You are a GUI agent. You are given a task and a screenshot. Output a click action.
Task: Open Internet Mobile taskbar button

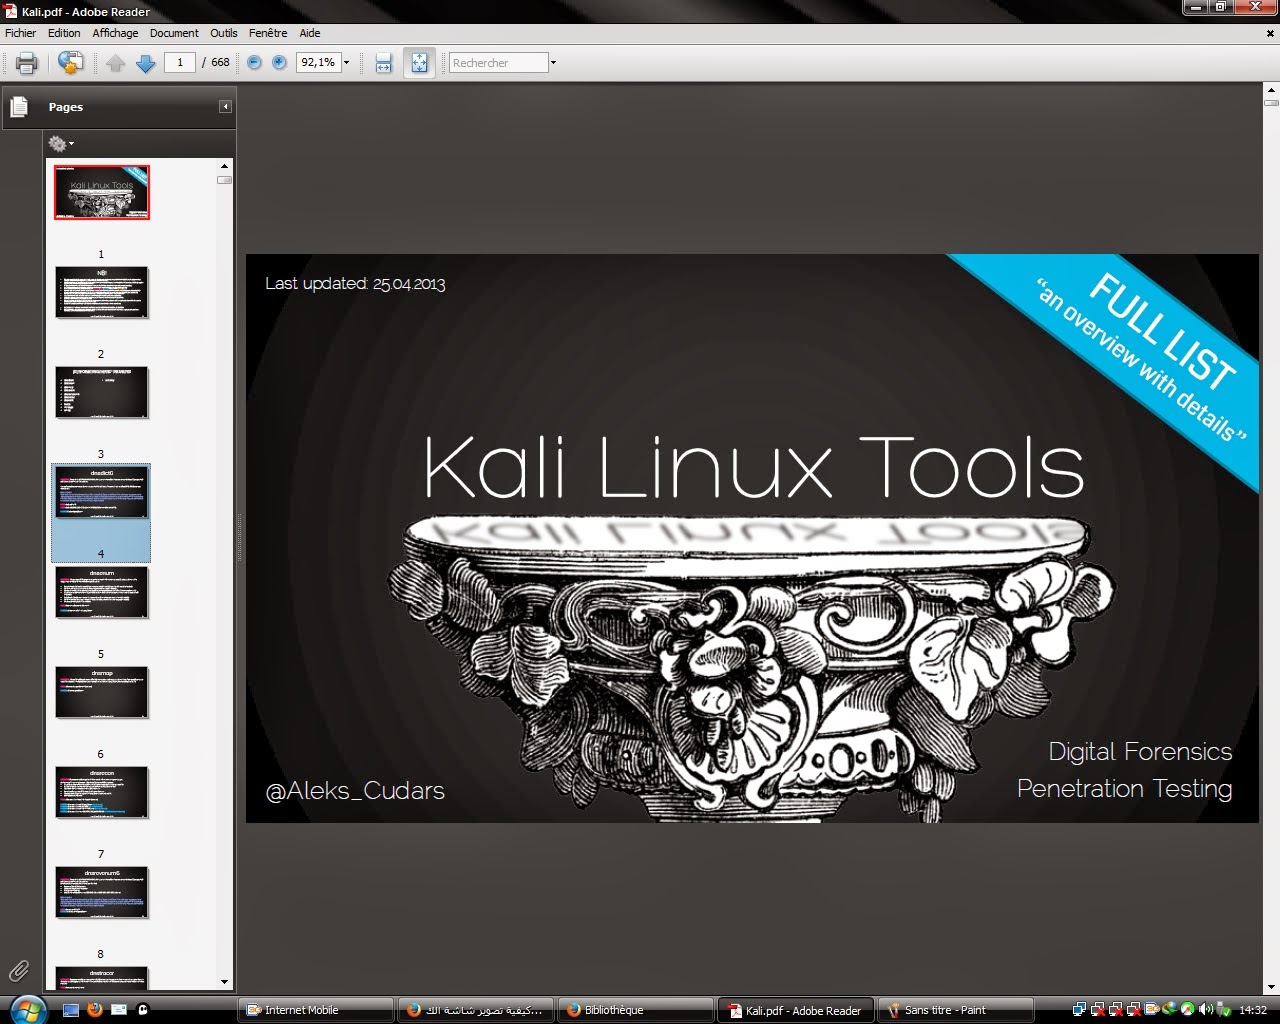[x=317, y=1010]
